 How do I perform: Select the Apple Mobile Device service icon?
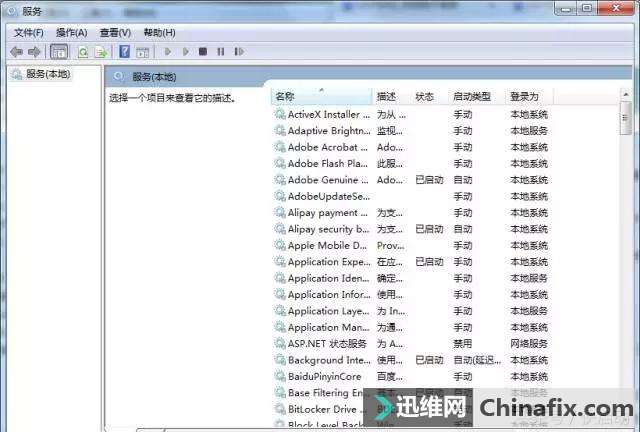(280, 245)
